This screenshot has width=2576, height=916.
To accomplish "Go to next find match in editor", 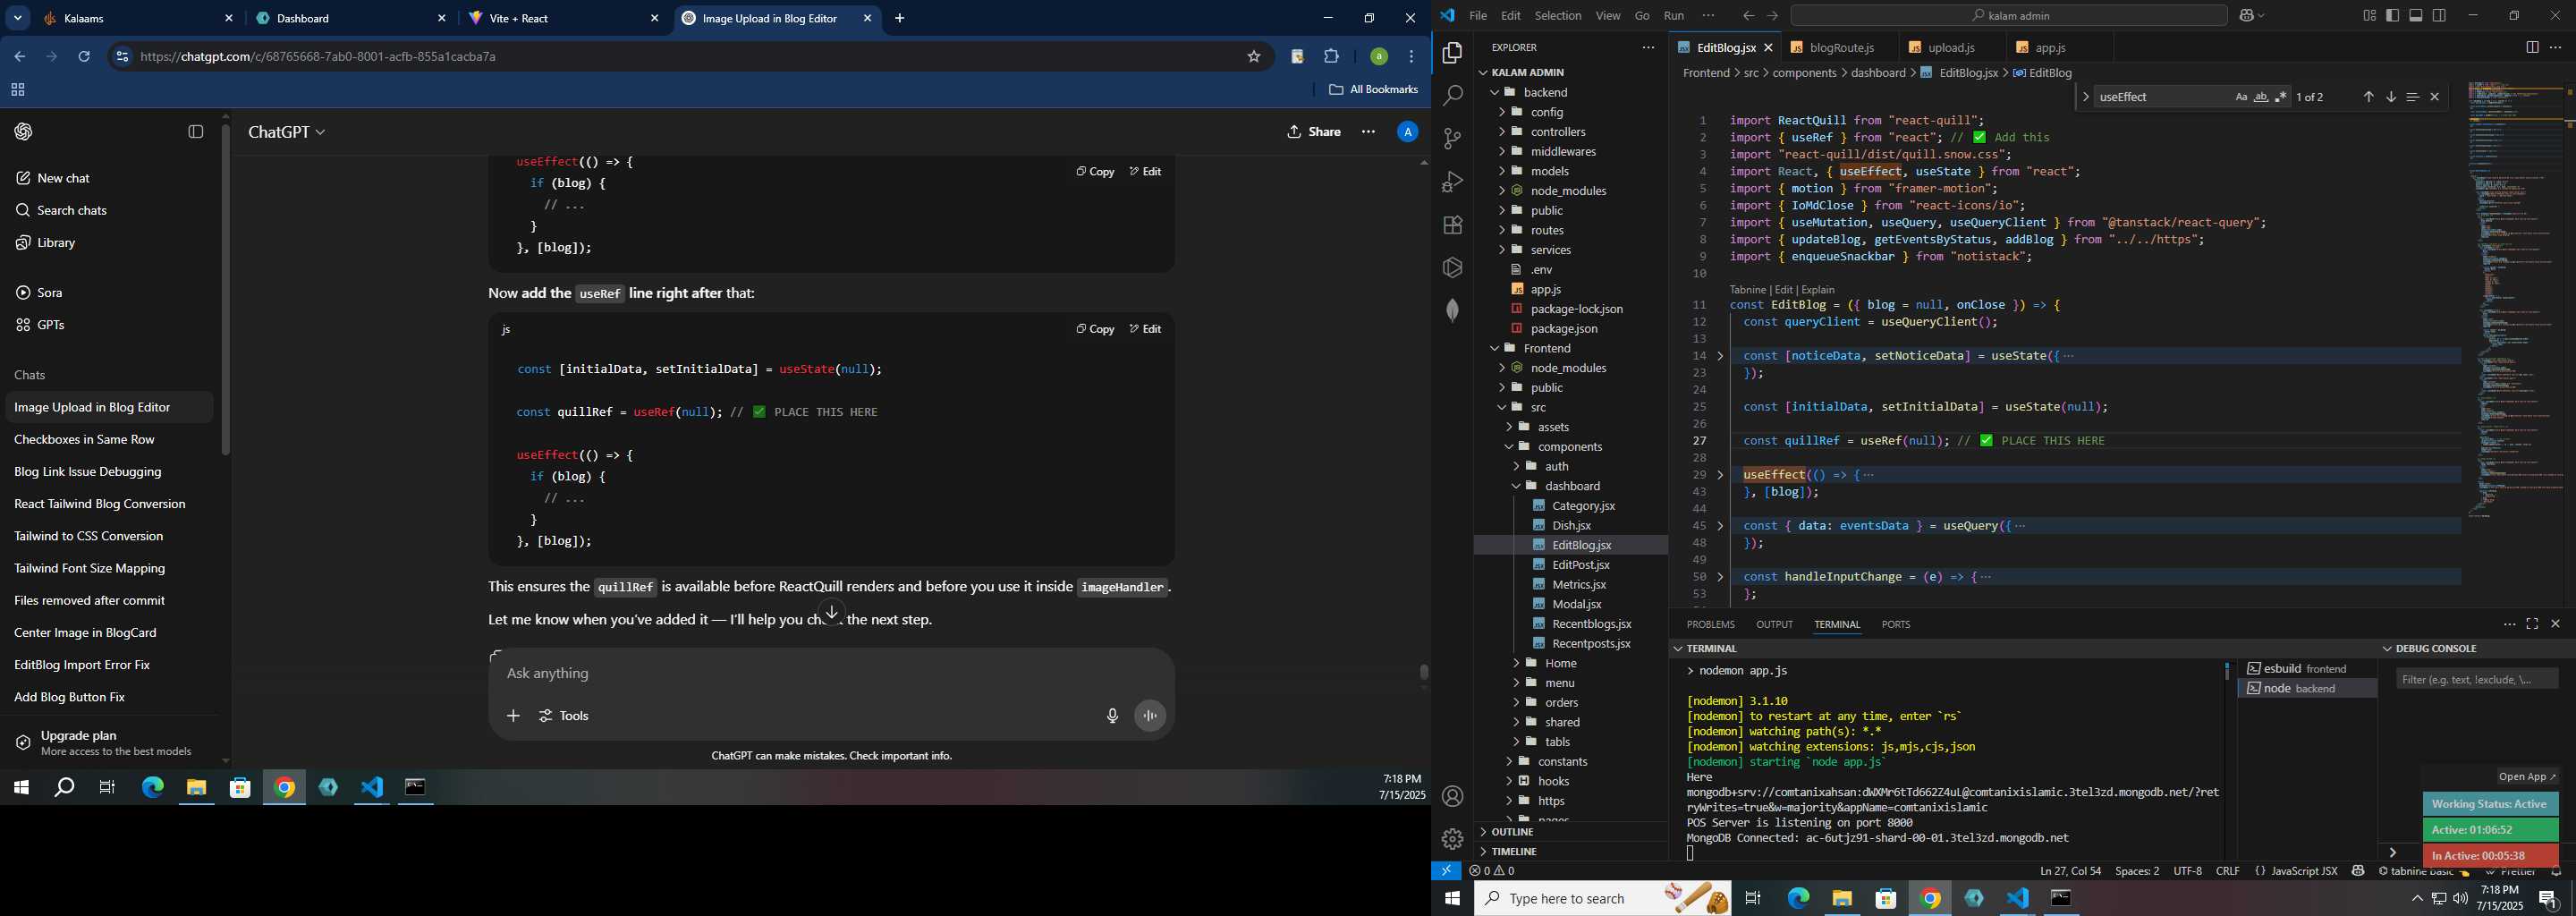I will pyautogui.click(x=2391, y=97).
